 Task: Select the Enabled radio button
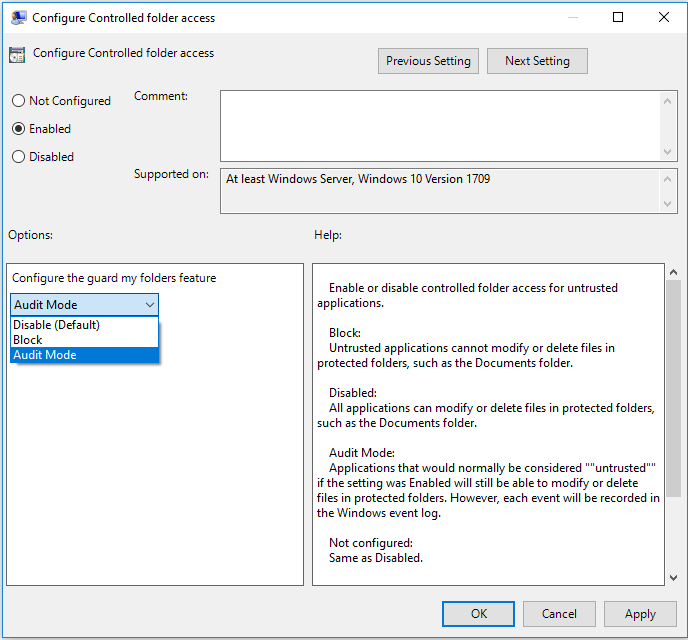(18, 129)
